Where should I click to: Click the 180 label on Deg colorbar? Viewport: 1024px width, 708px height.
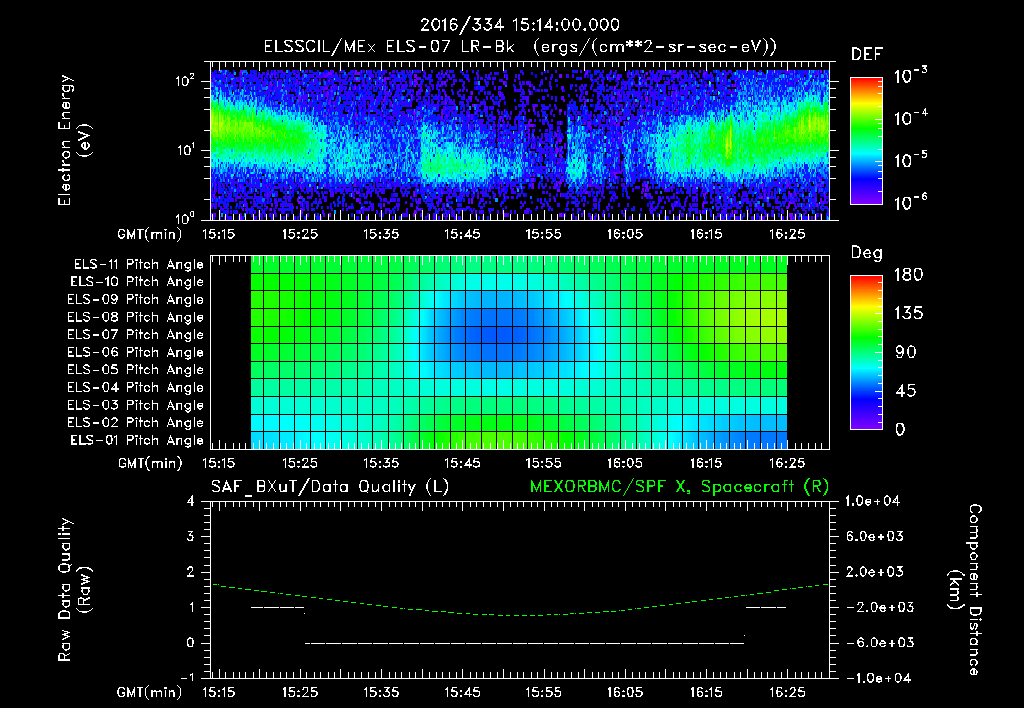pyautogui.click(x=908, y=275)
